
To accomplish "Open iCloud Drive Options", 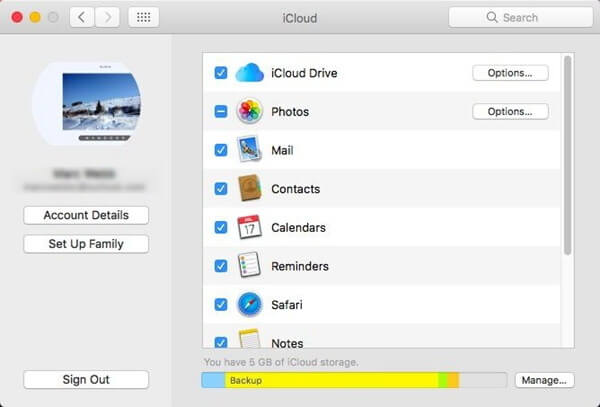I will pos(510,73).
